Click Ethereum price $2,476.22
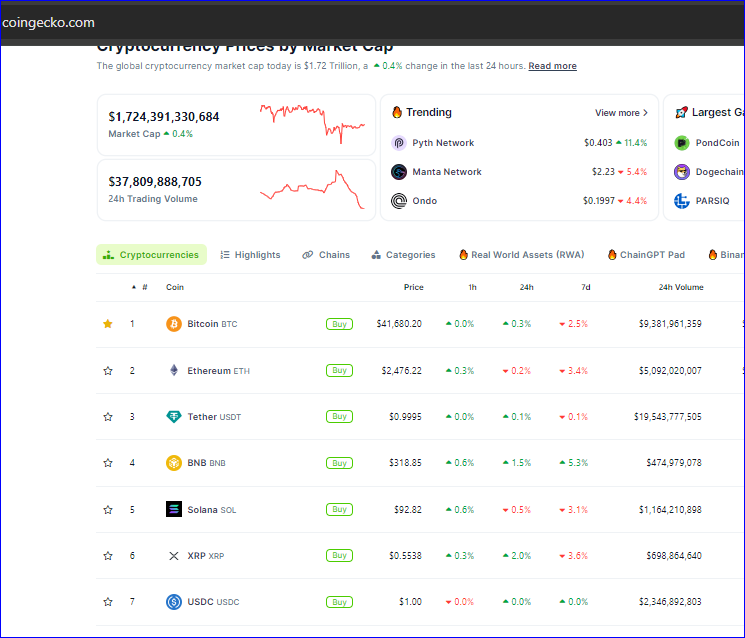Viewport: 745px width, 638px height. [401, 371]
